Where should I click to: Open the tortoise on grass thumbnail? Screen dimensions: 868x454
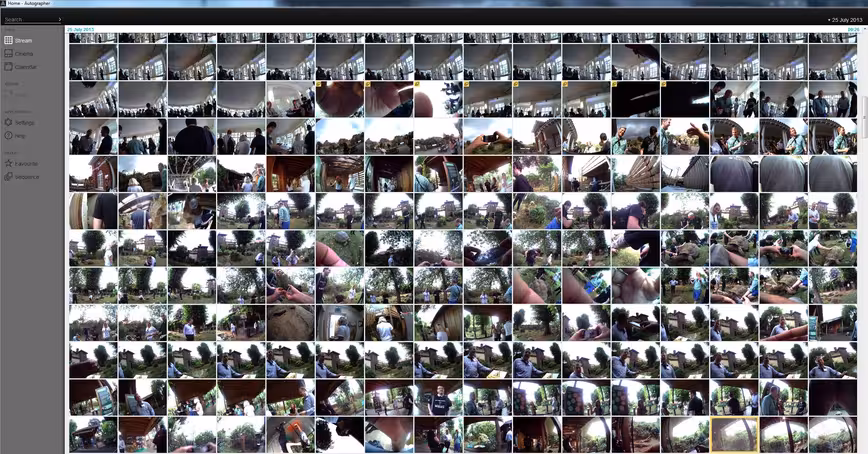pos(339,249)
